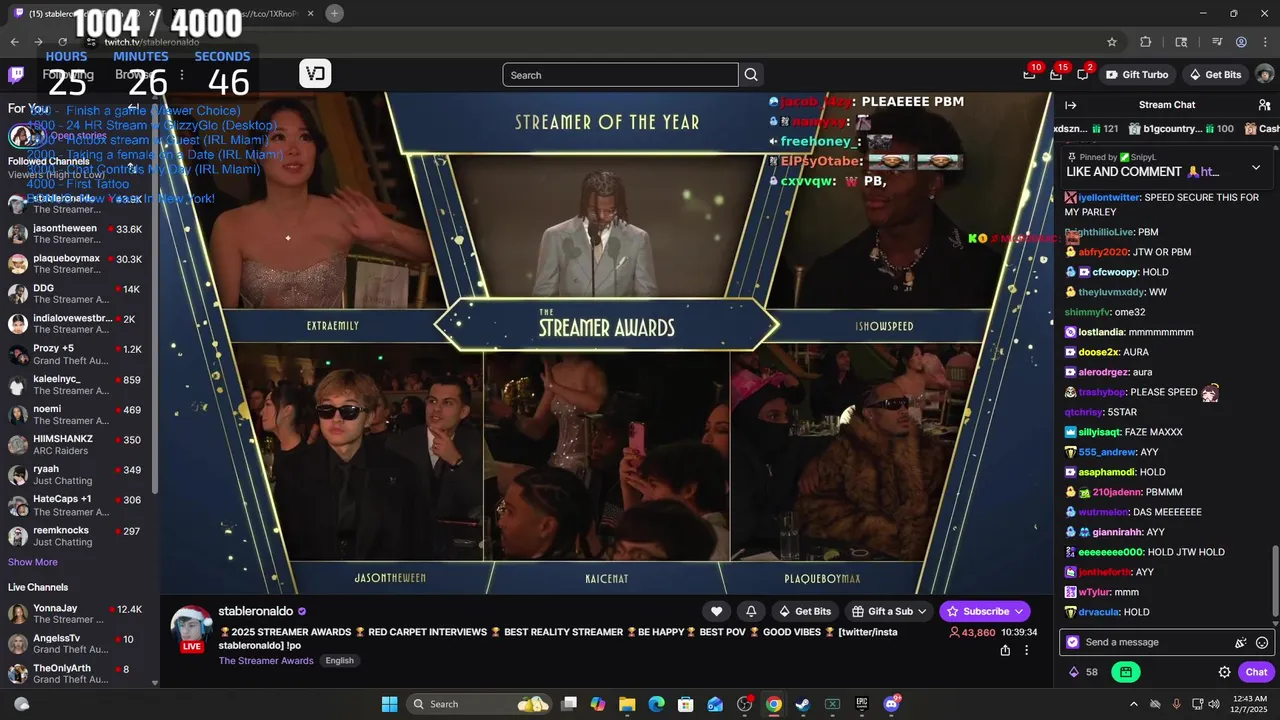The height and width of the screenshot is (720, 1280).
Task: Open channel points balance 58
Action: click(x=1083, y=672)
